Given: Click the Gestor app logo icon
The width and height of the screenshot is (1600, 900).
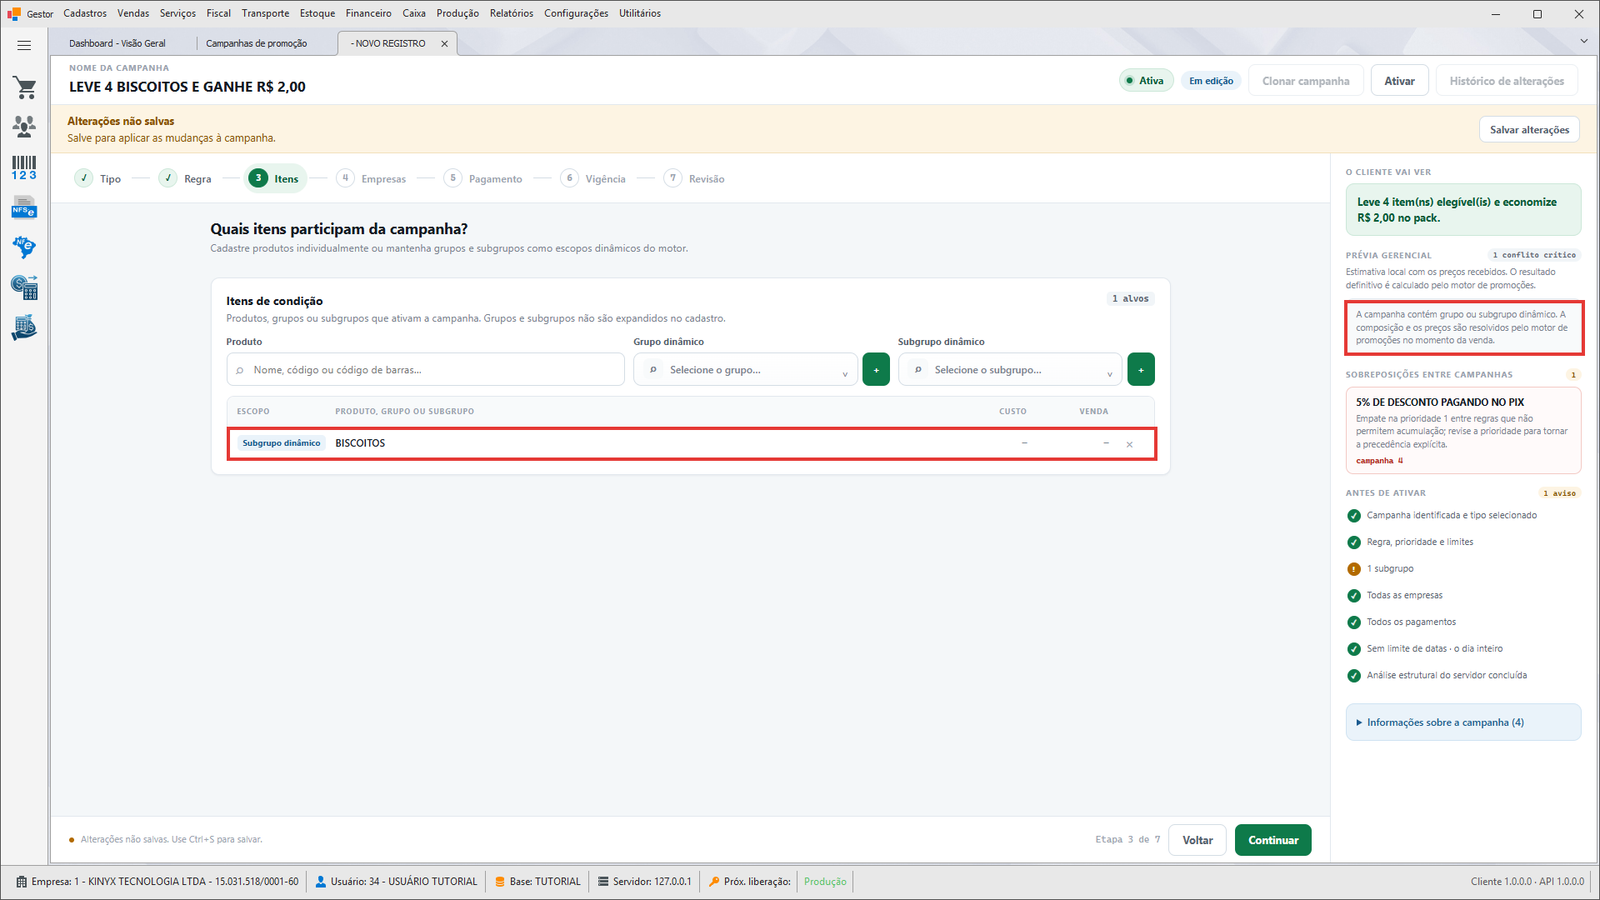Looking at the screenshot, I should [x=14, y=14].
